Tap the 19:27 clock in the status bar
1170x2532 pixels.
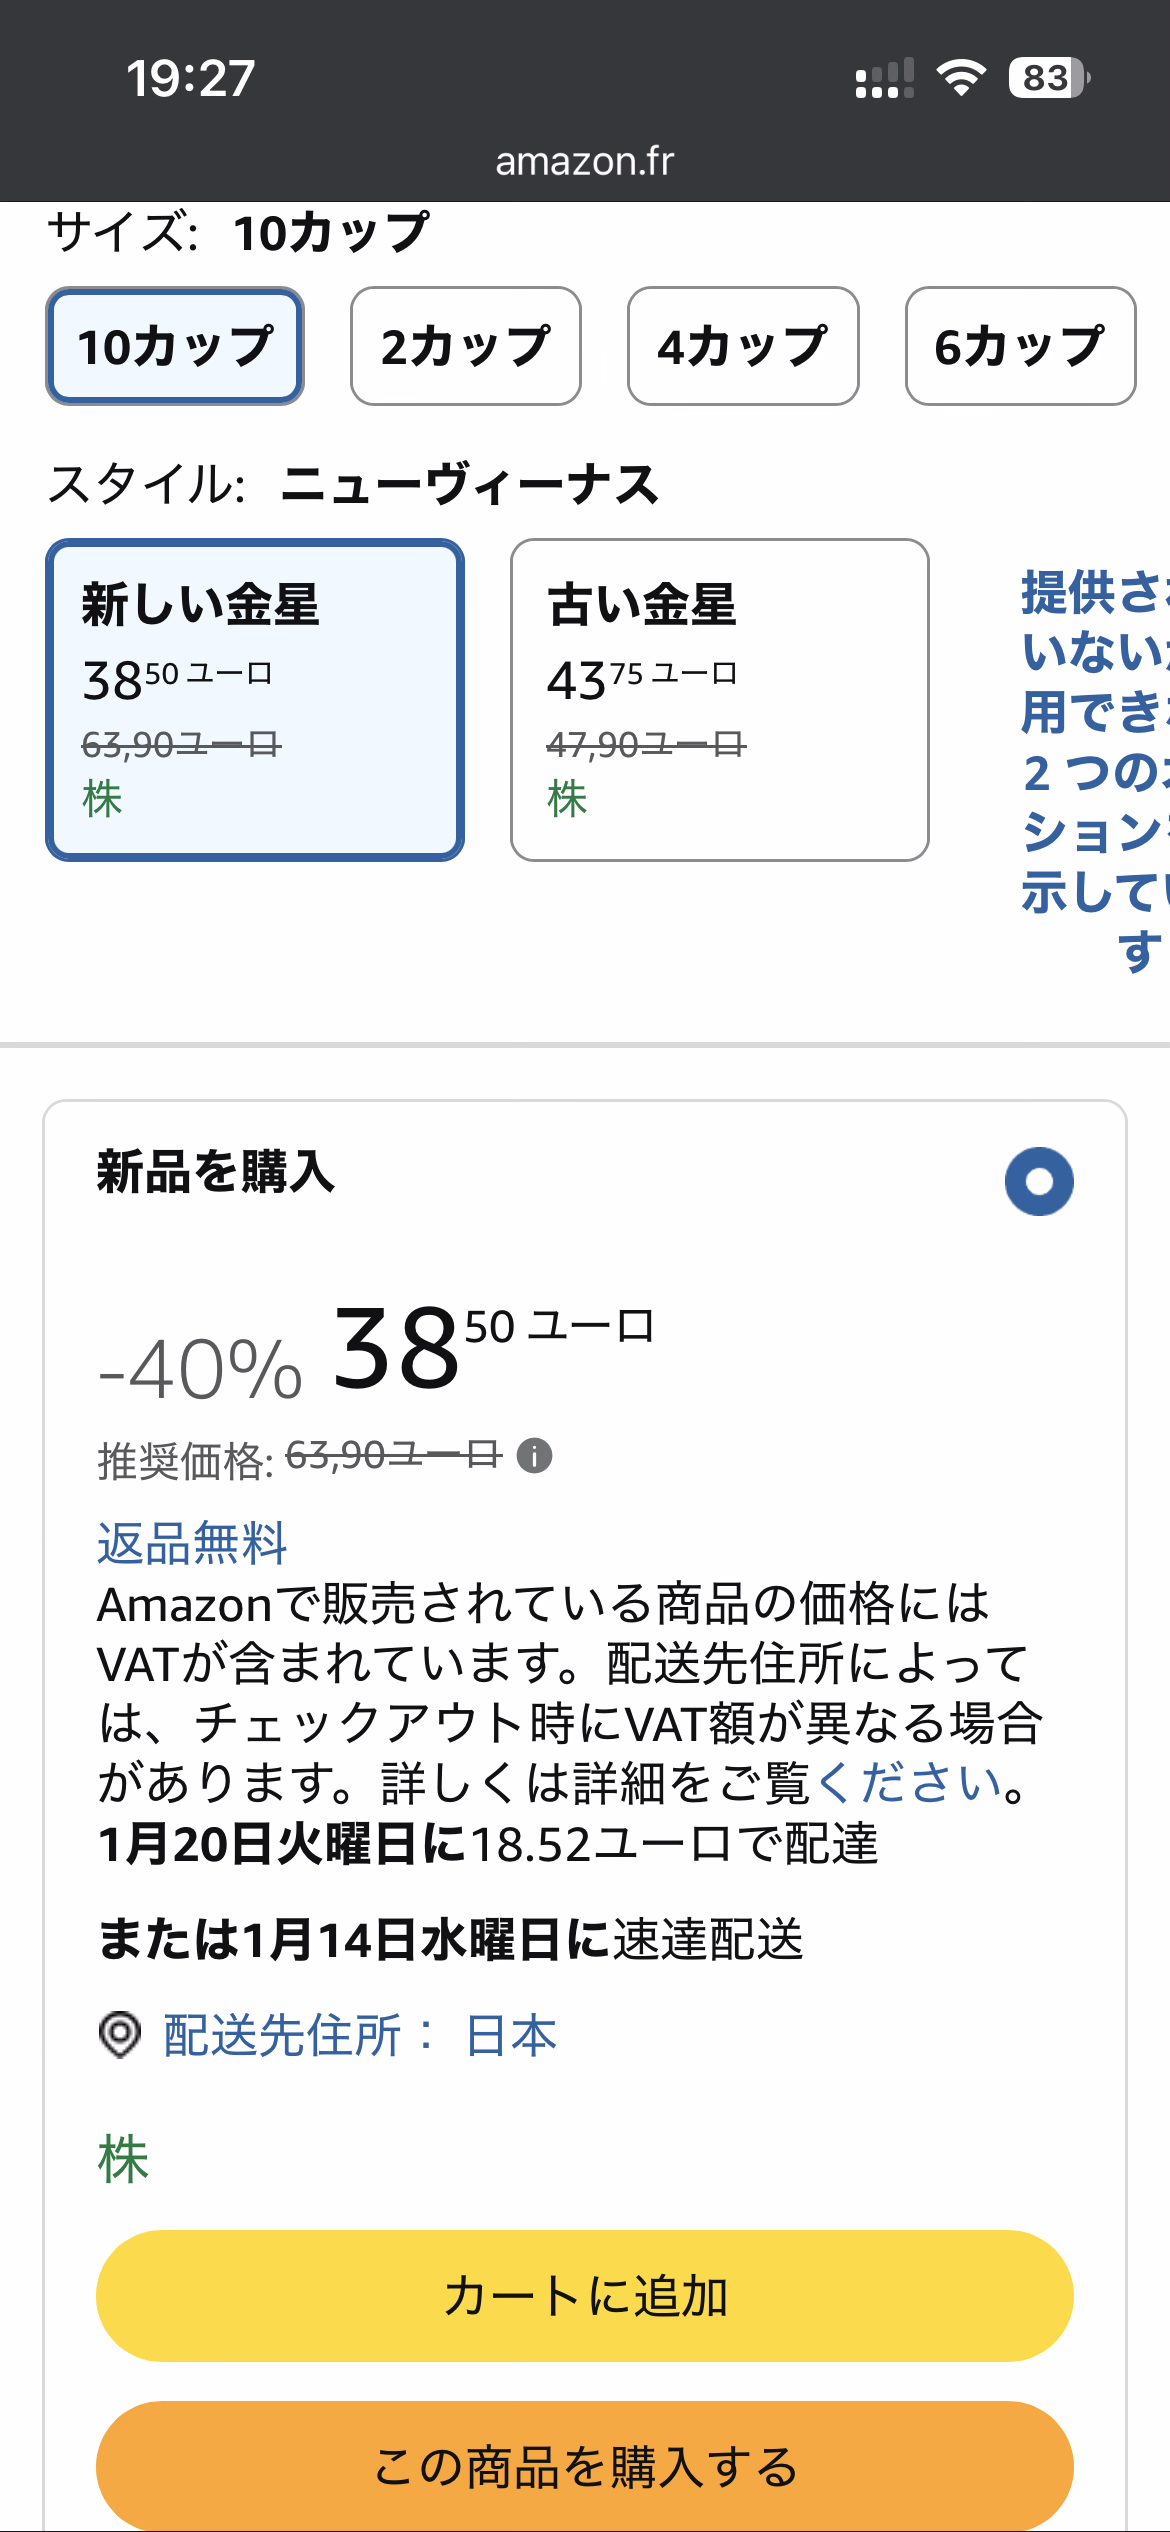(x=190, y=78)
